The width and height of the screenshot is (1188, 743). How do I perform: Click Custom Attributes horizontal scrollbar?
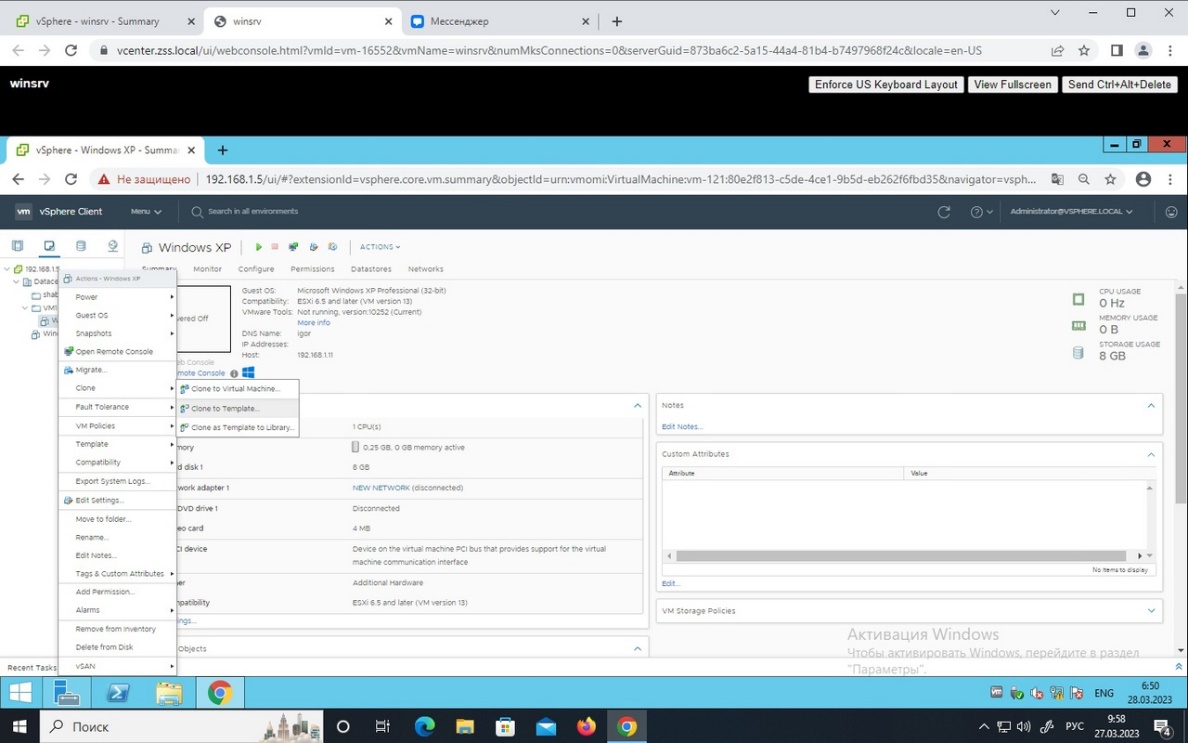point(901,556)
